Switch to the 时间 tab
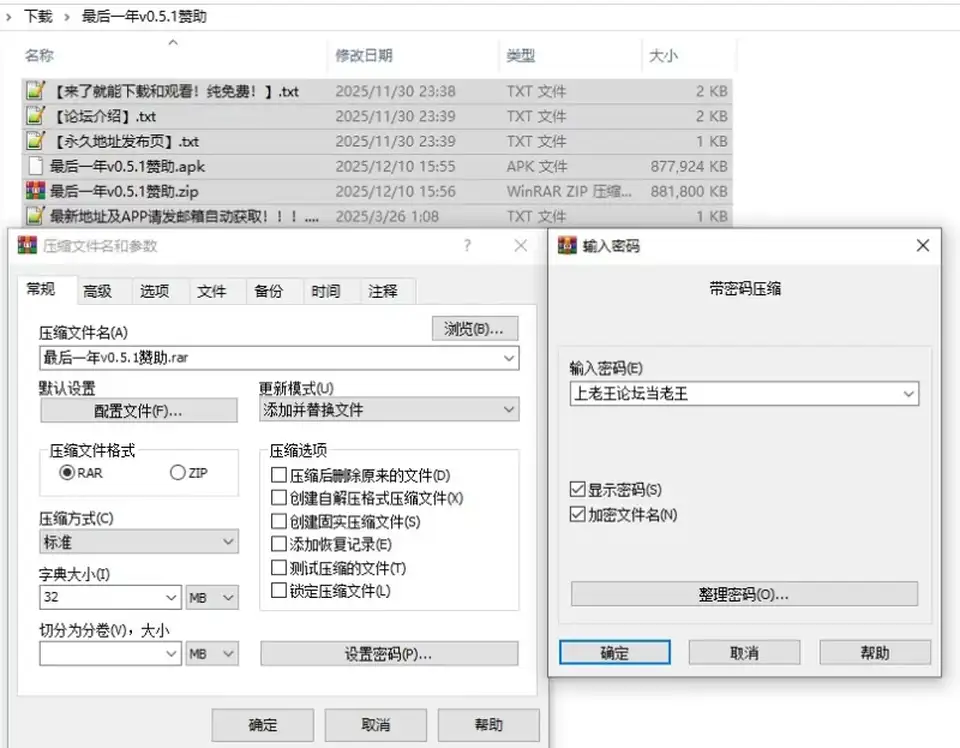Image resolution: width=960 pixels, height=748 pixels. coord(326,291)
